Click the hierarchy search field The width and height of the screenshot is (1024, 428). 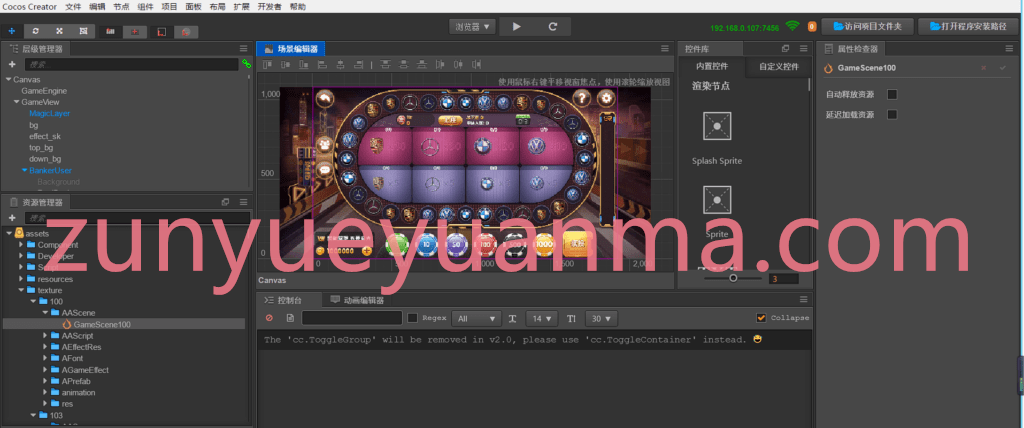131,64
